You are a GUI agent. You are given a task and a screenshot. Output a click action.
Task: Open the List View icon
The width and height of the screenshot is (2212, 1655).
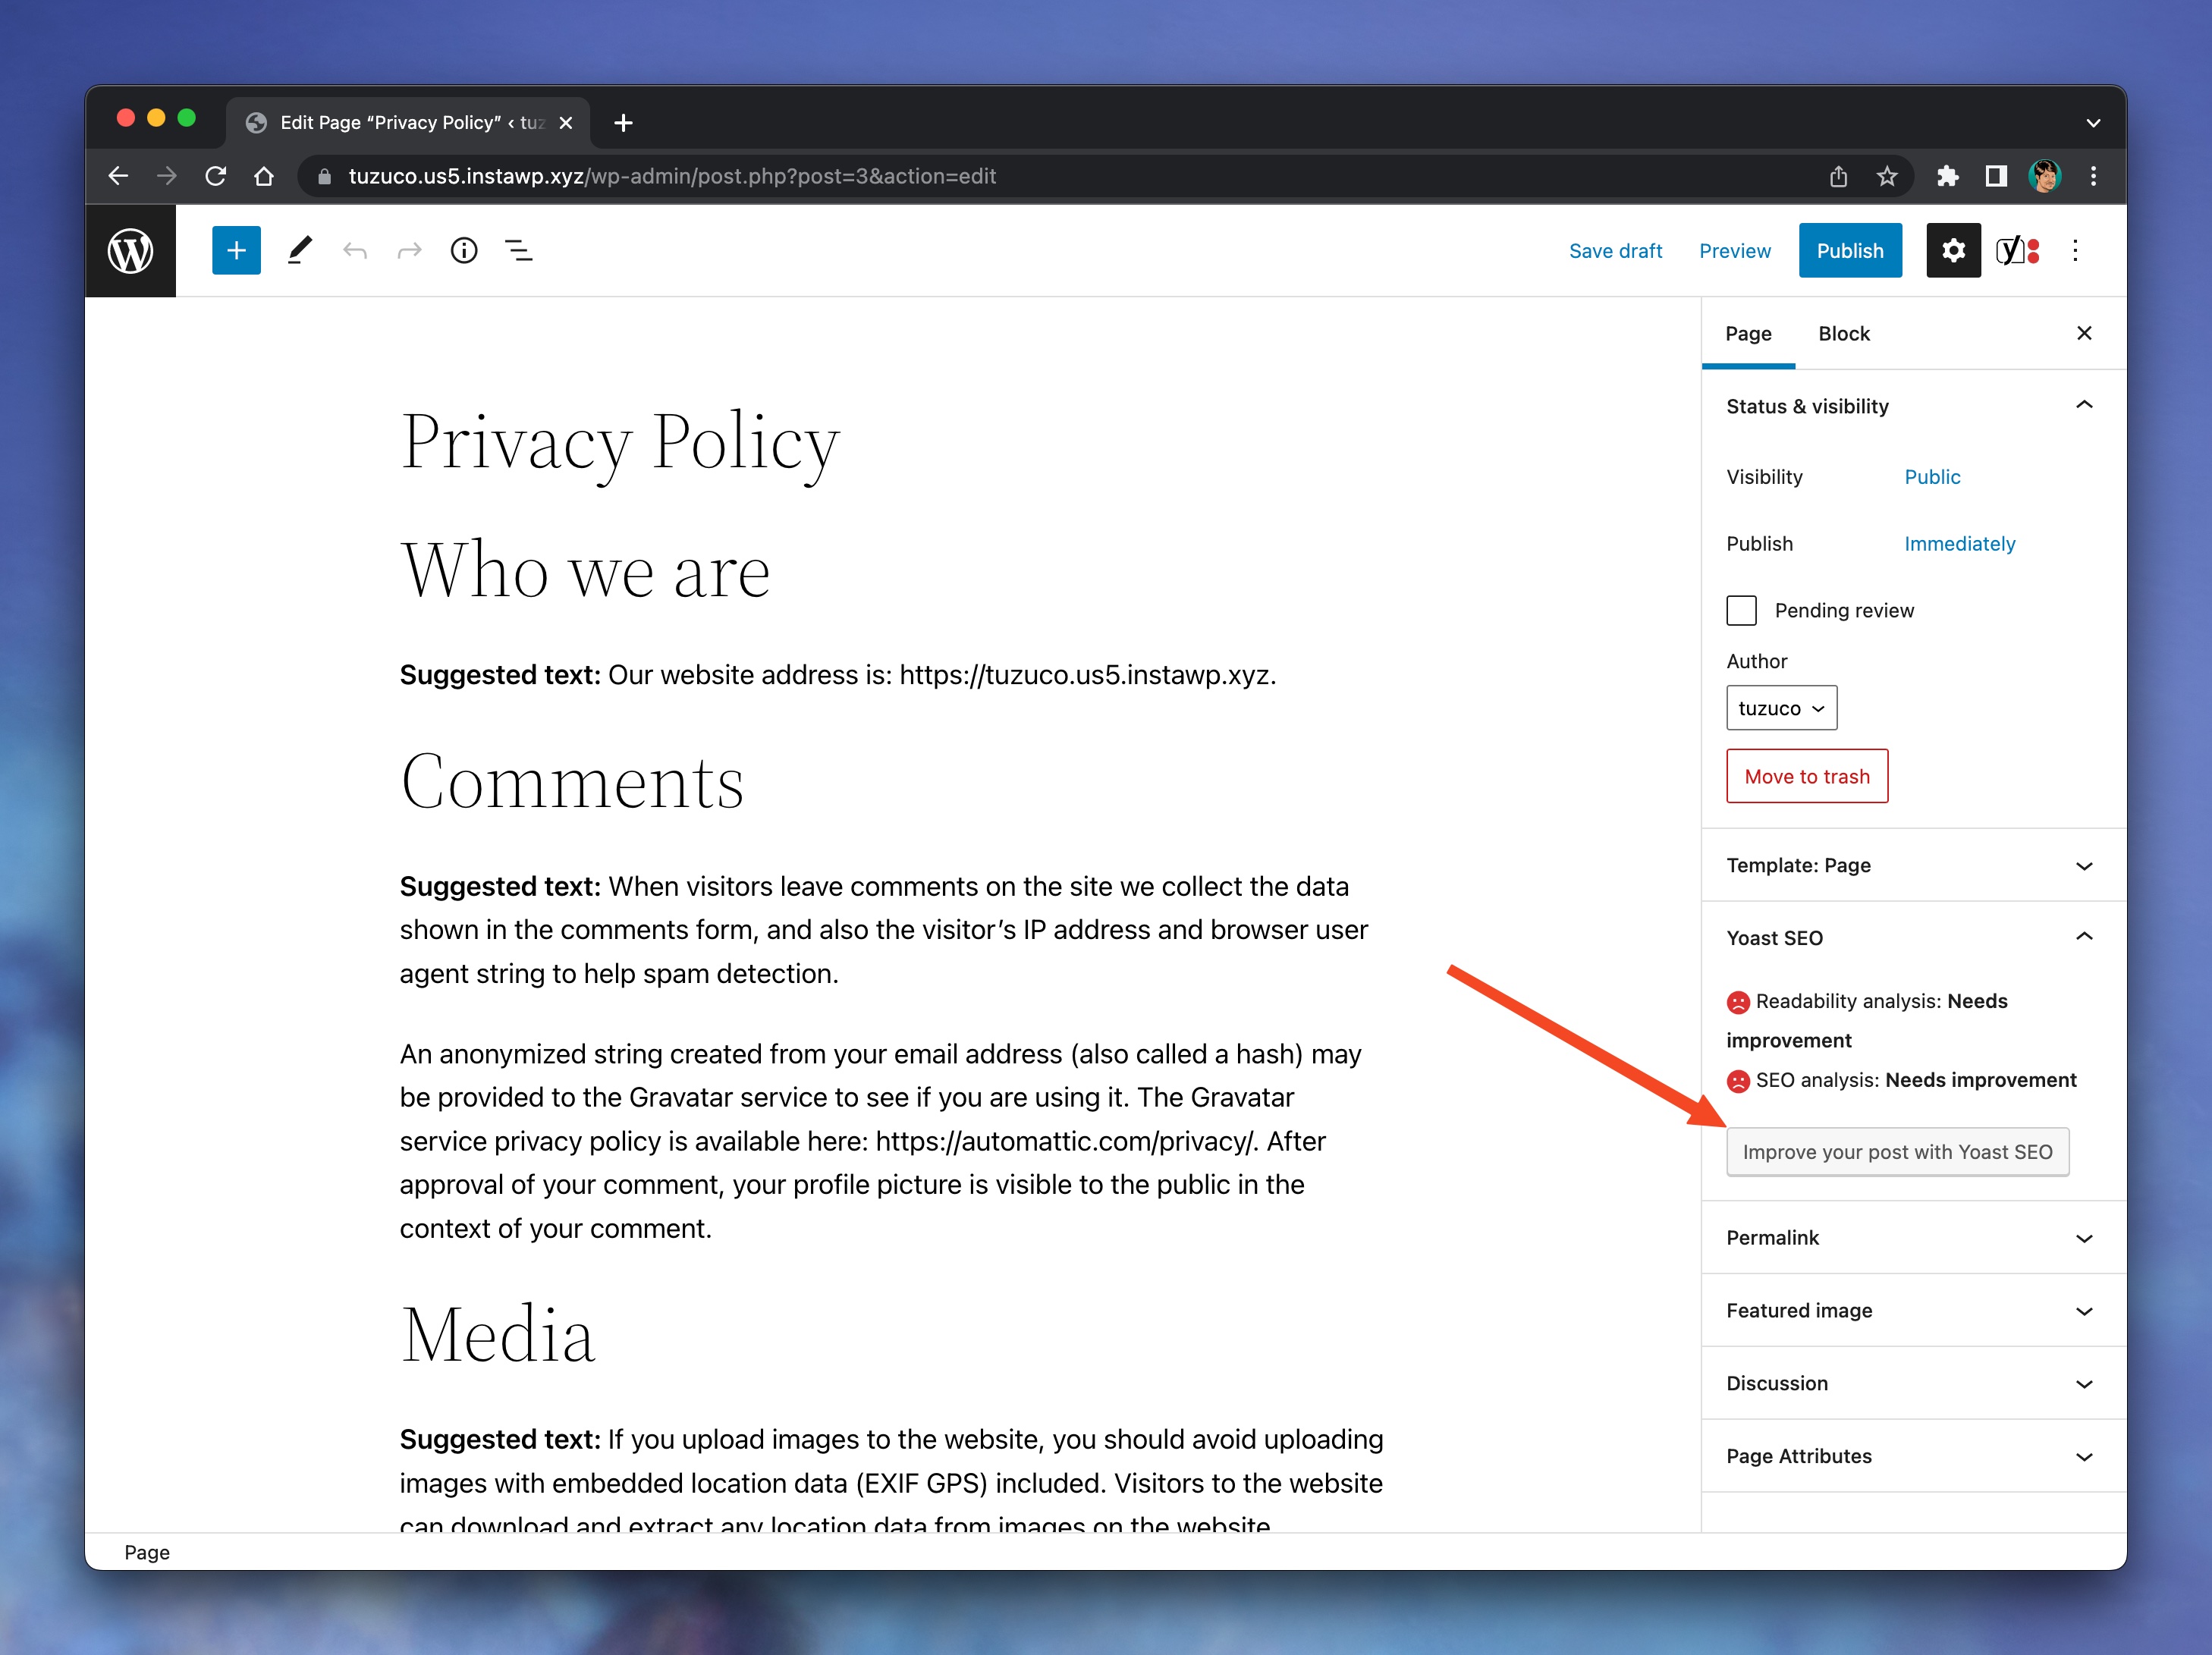(518, 250)
